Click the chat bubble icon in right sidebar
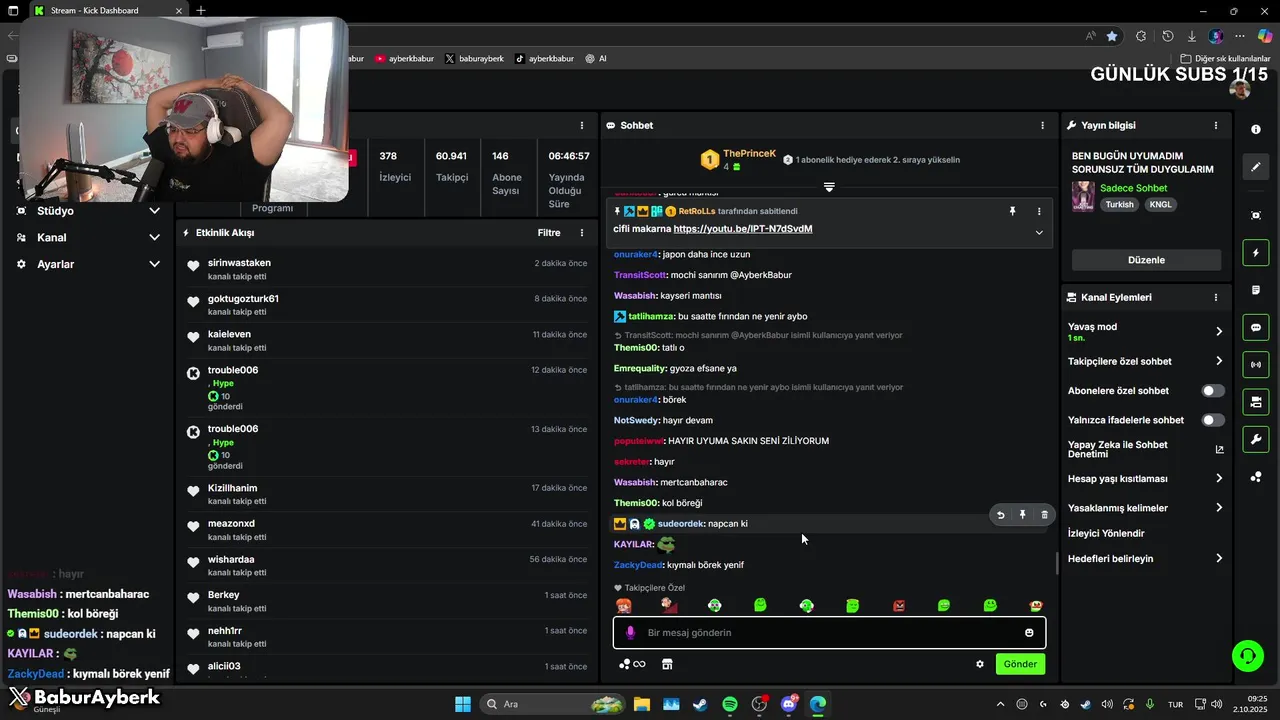This screenshot has width=1280, height=720. point(1256,327)
